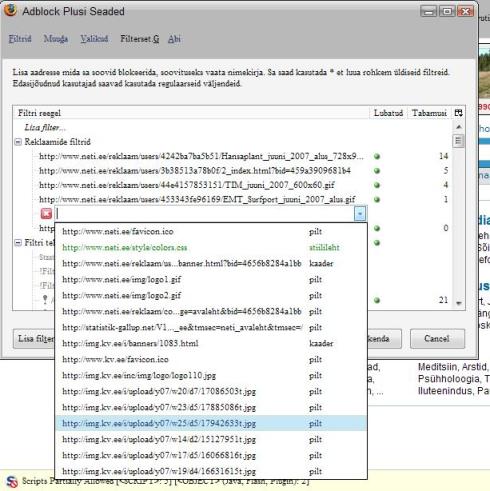Select 16631615t.jpg suggestion
The height and width of the screenshot is (491, 490).
point(211,472)
